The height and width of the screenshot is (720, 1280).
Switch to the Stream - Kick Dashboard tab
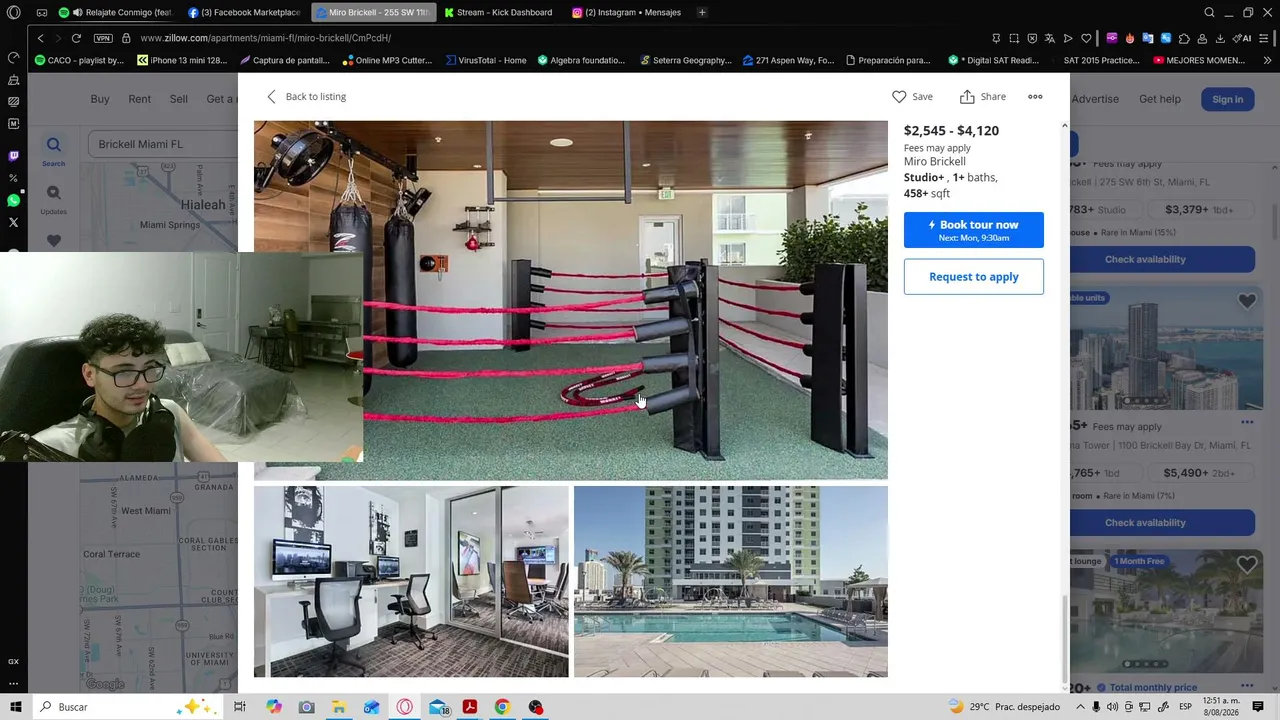point(500,13)
